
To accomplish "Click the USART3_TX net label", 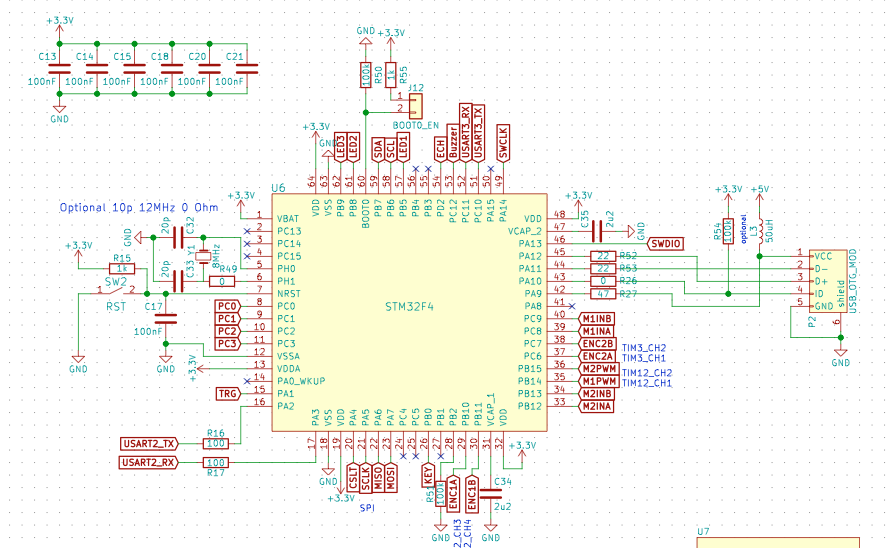I will pyautogui.click(x=478, y=134).
